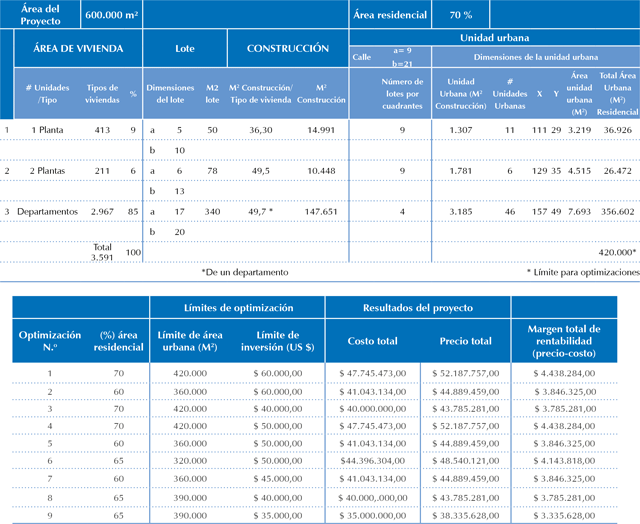Select the '36,30' construction value

[x=260, y=130]
